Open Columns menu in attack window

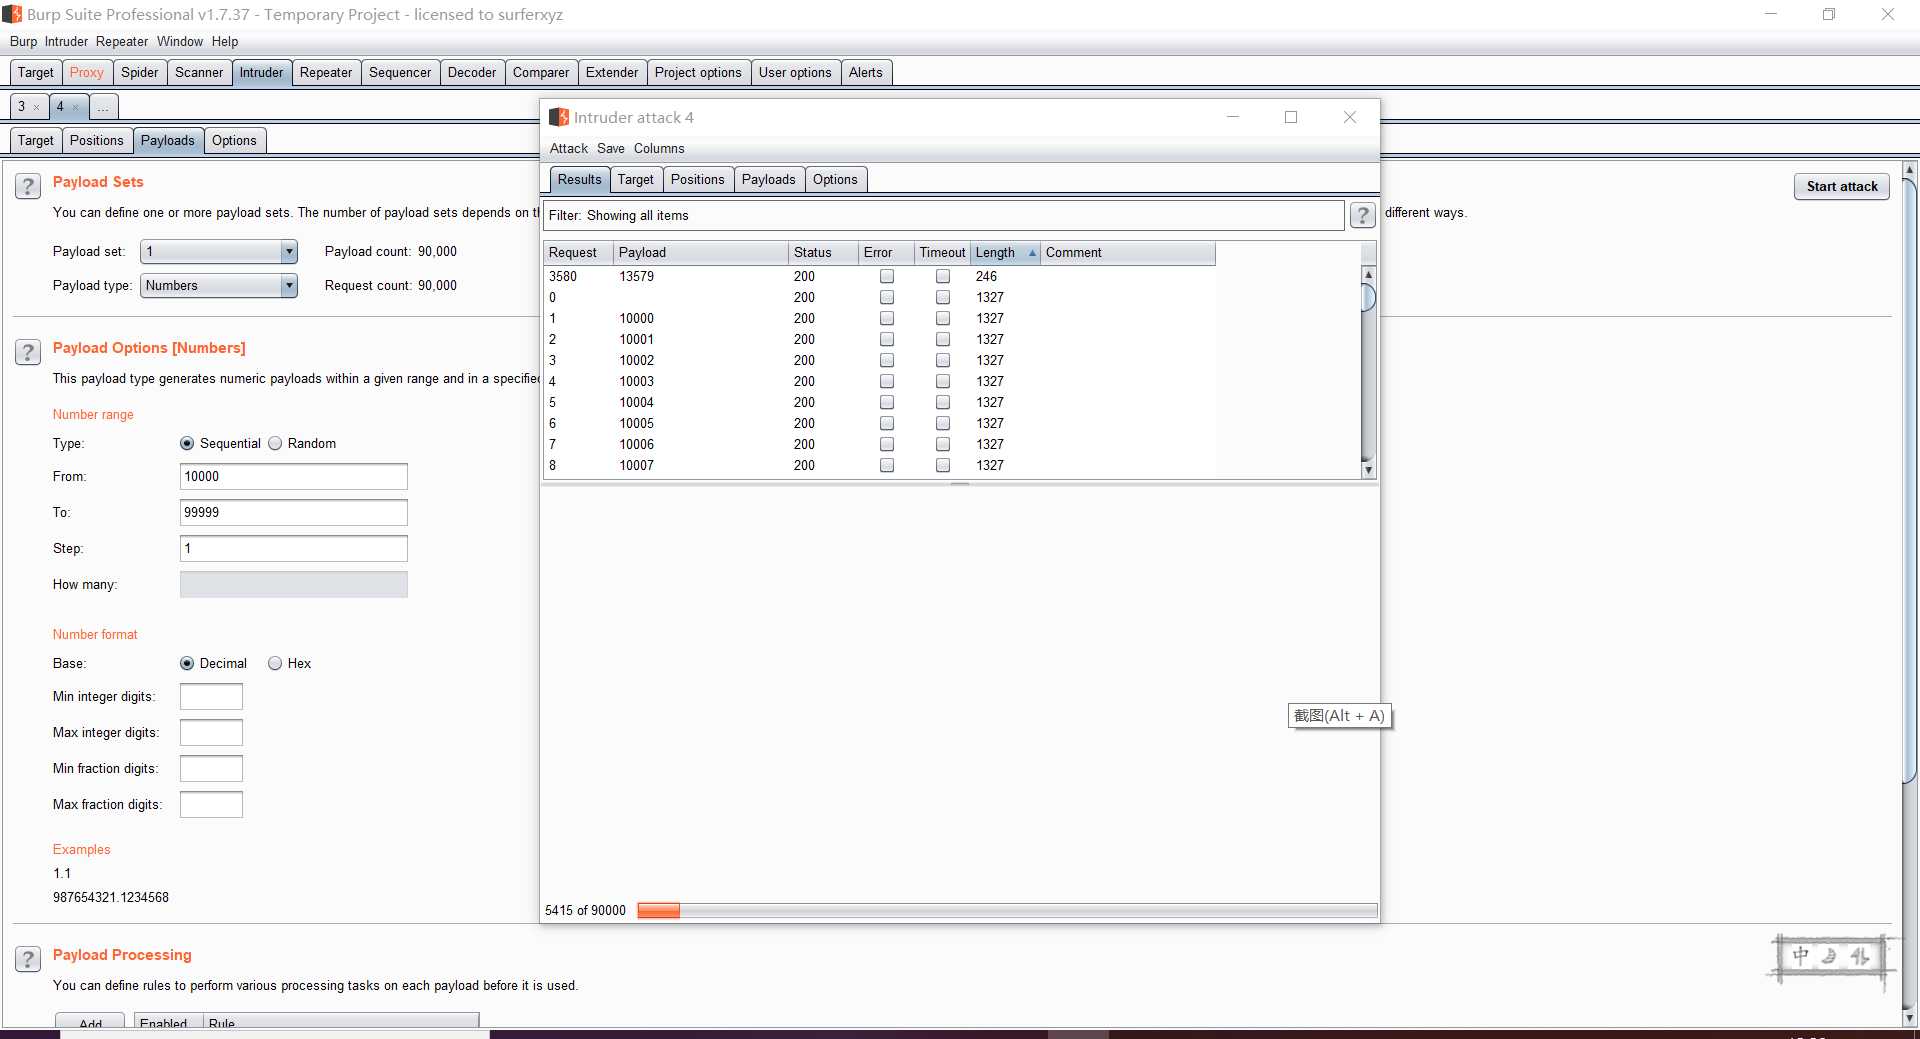click(x=659, y=148)
